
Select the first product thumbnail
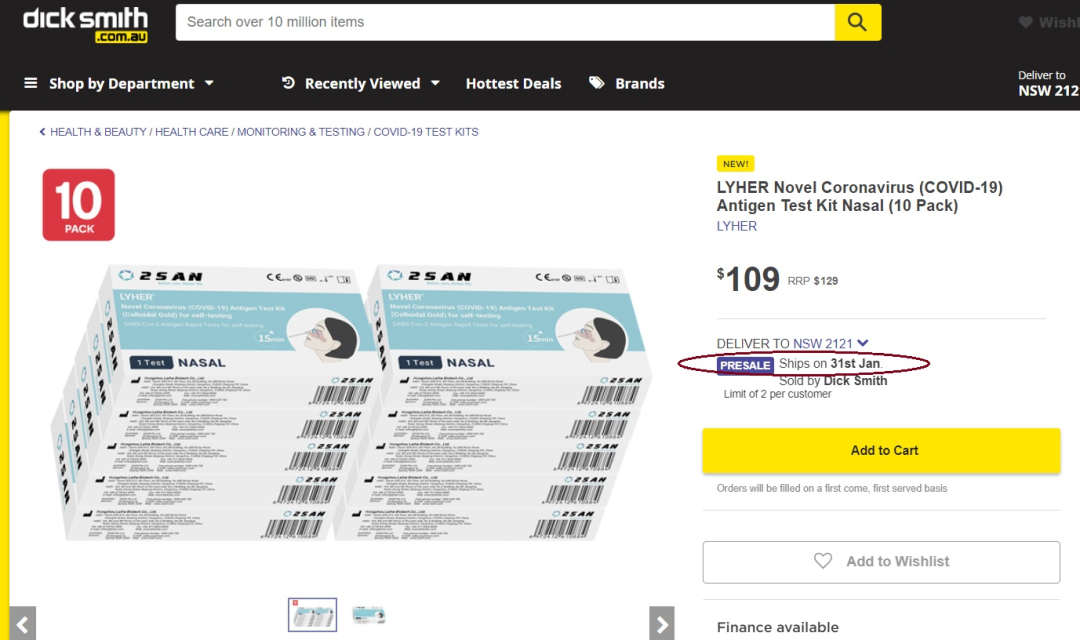point(313,615)
